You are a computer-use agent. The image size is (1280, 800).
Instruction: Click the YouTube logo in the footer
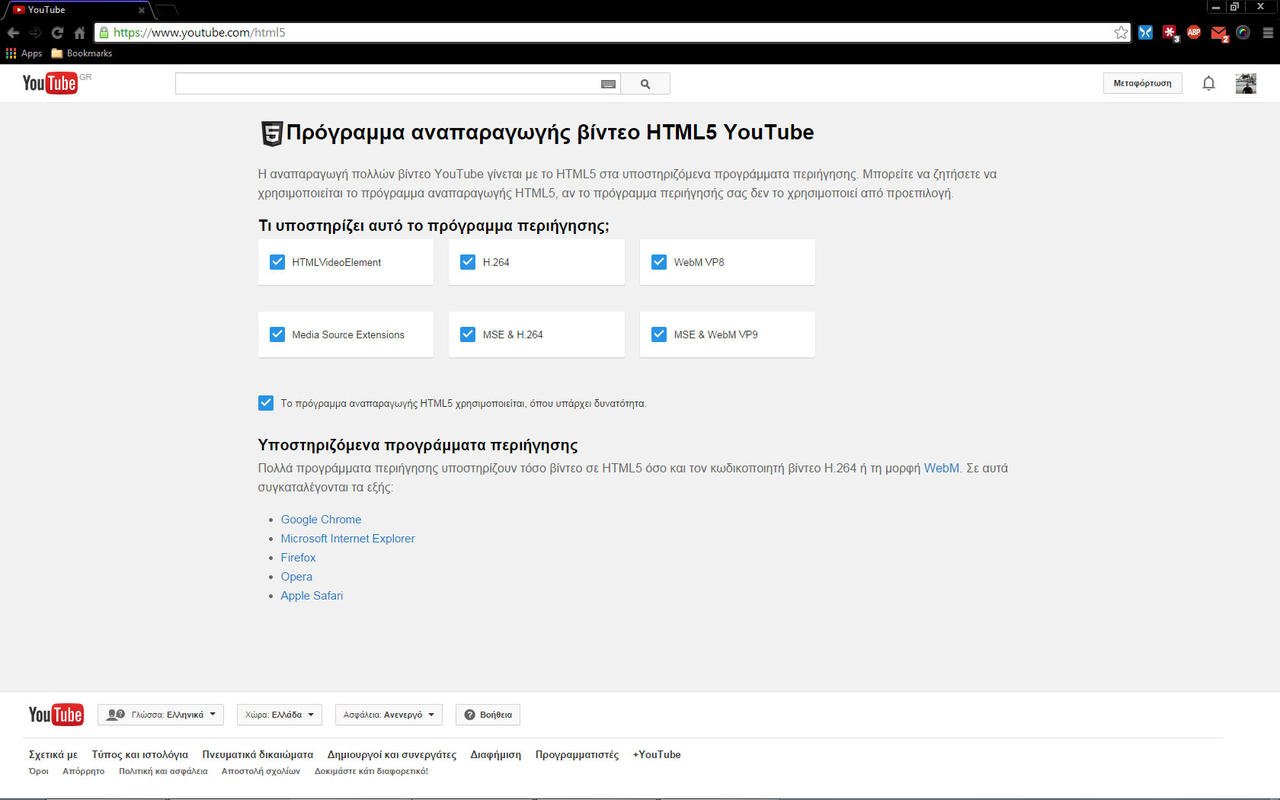(56, 714)
